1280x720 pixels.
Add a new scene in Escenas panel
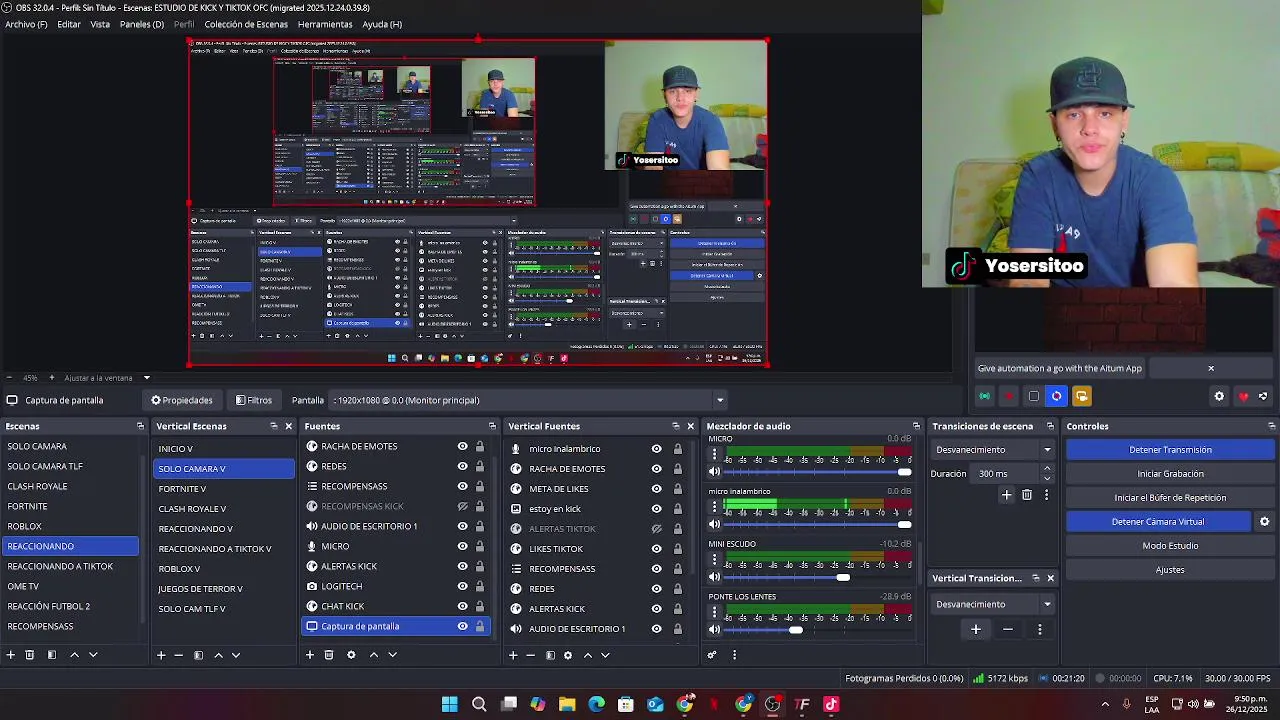tap(11, 655)
